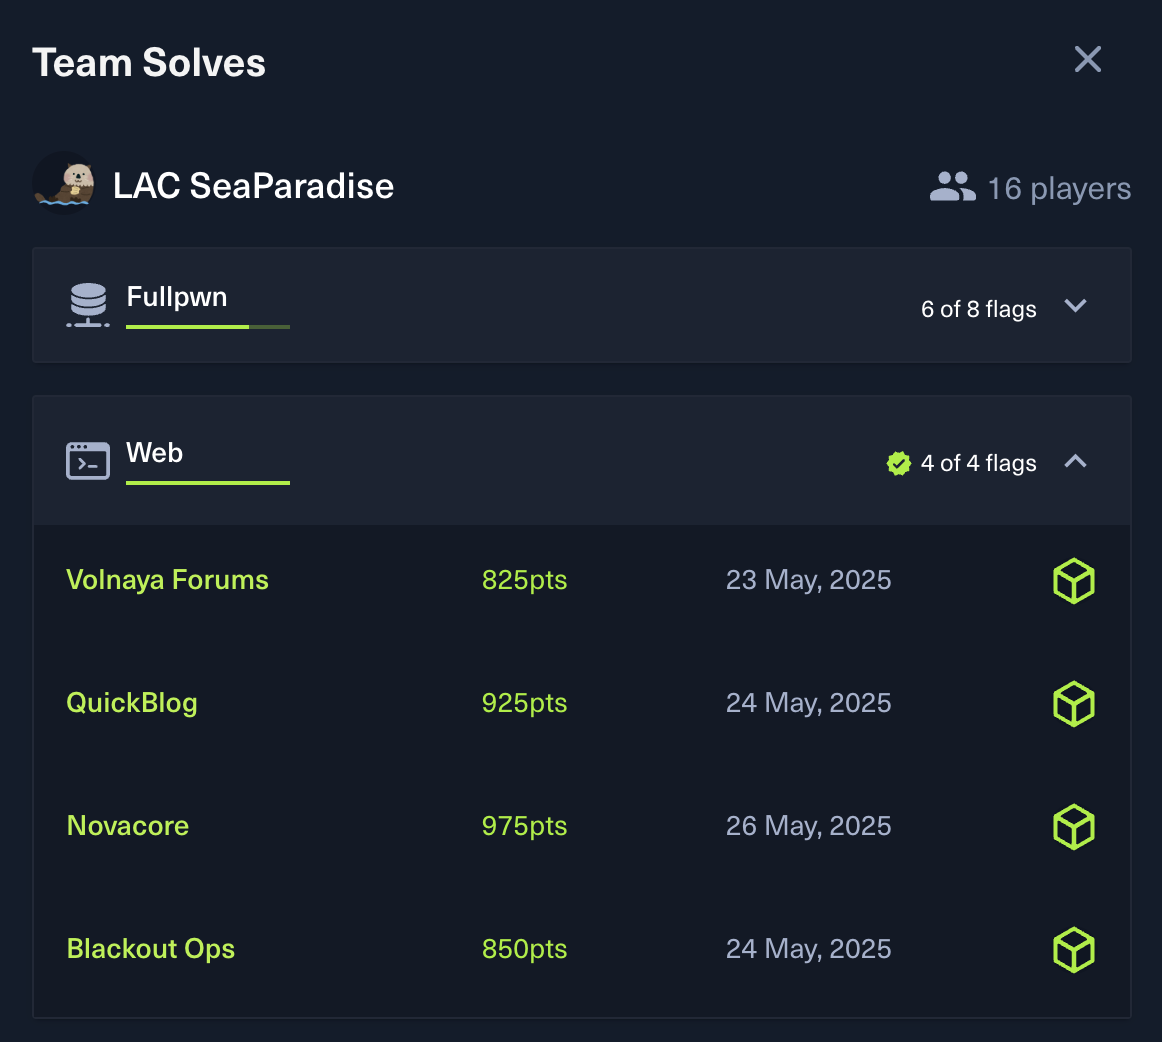Open the Blackout Ops challenge link

pyautogui.click(x=151, y=949)
